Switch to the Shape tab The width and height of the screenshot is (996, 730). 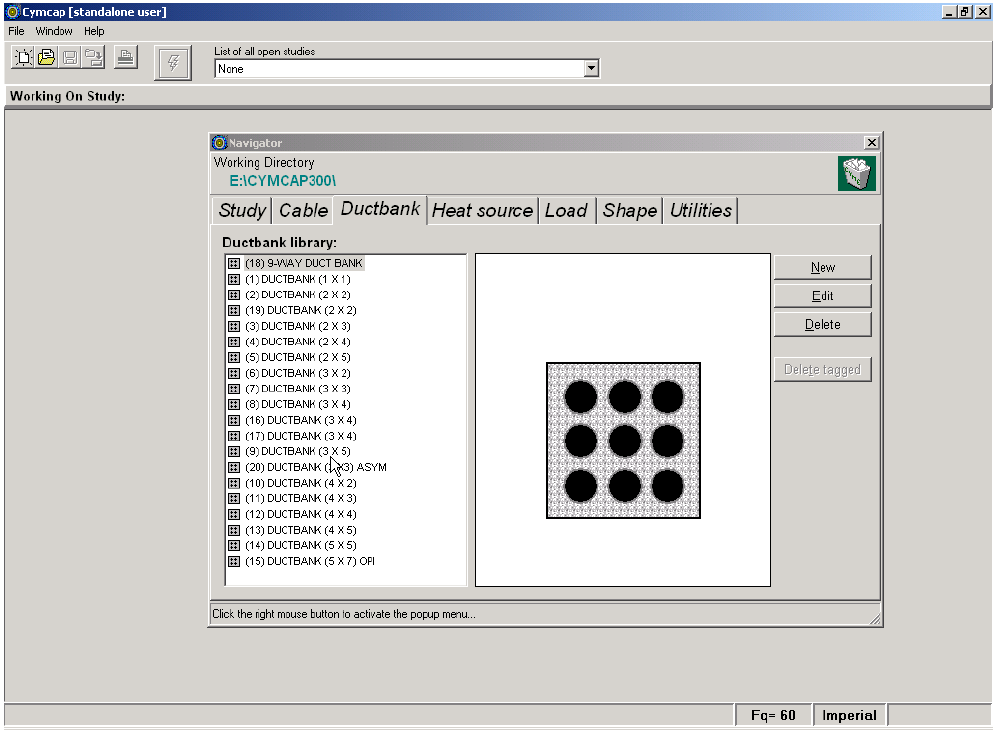click(x=629, y=210)
